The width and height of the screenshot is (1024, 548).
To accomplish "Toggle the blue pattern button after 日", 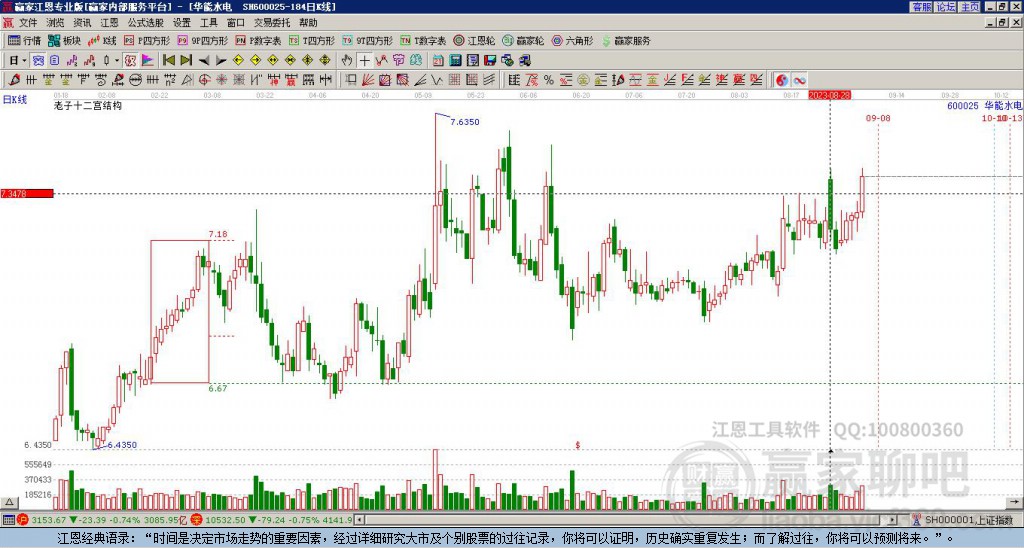I will (38, 60).
